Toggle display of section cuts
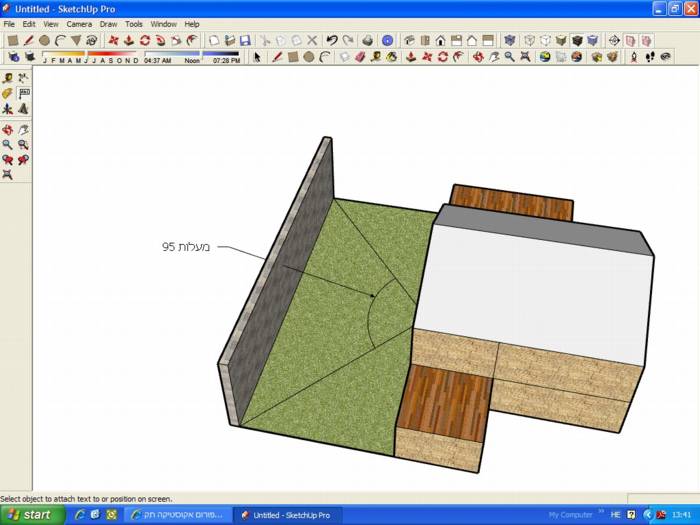 click(646, 41)
